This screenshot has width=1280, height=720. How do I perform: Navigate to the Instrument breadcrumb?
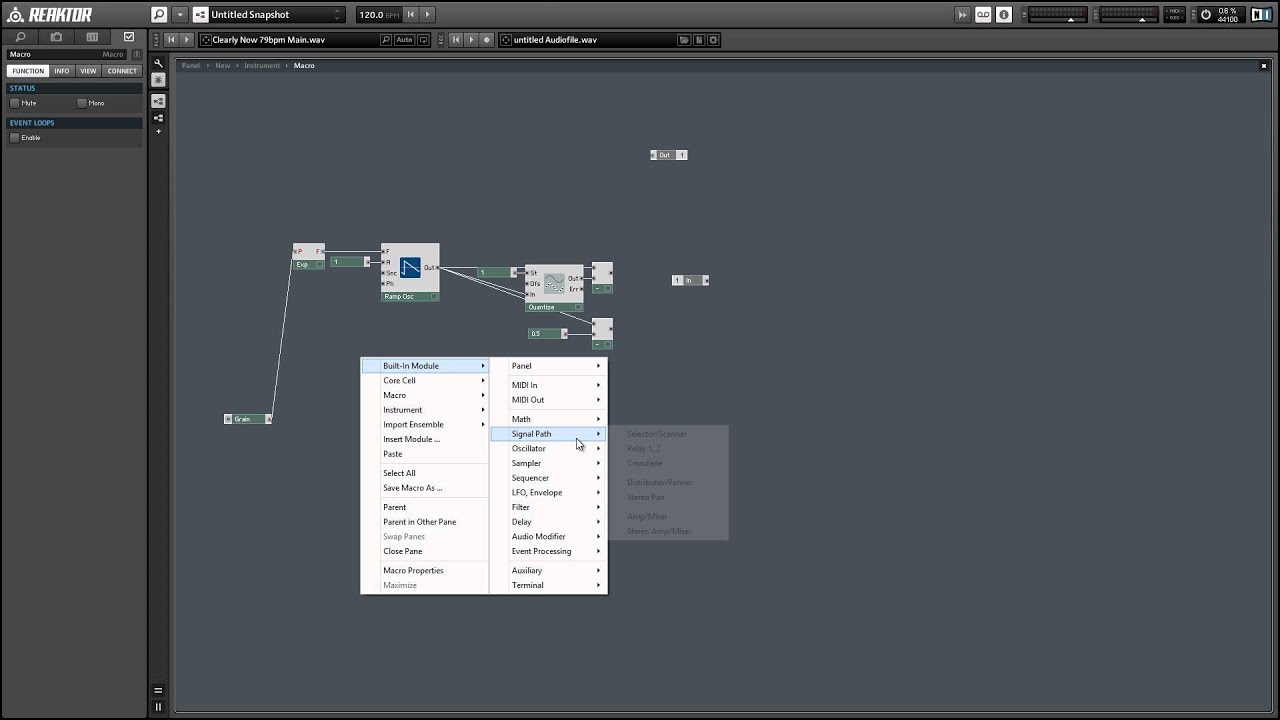tap(262, 65)
